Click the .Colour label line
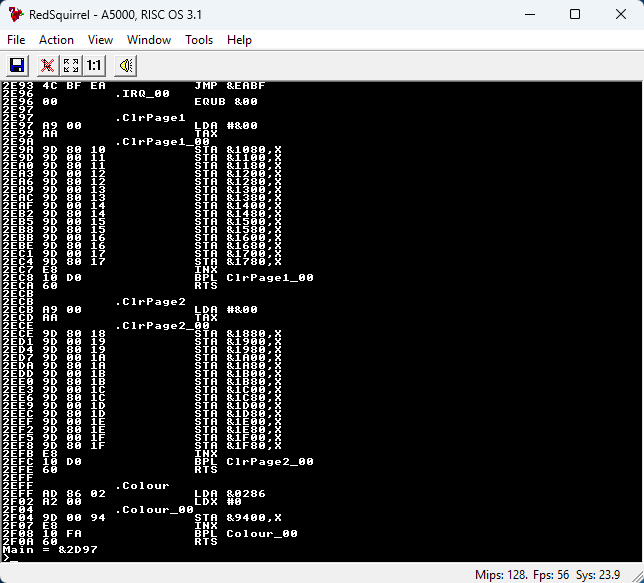 142,486
